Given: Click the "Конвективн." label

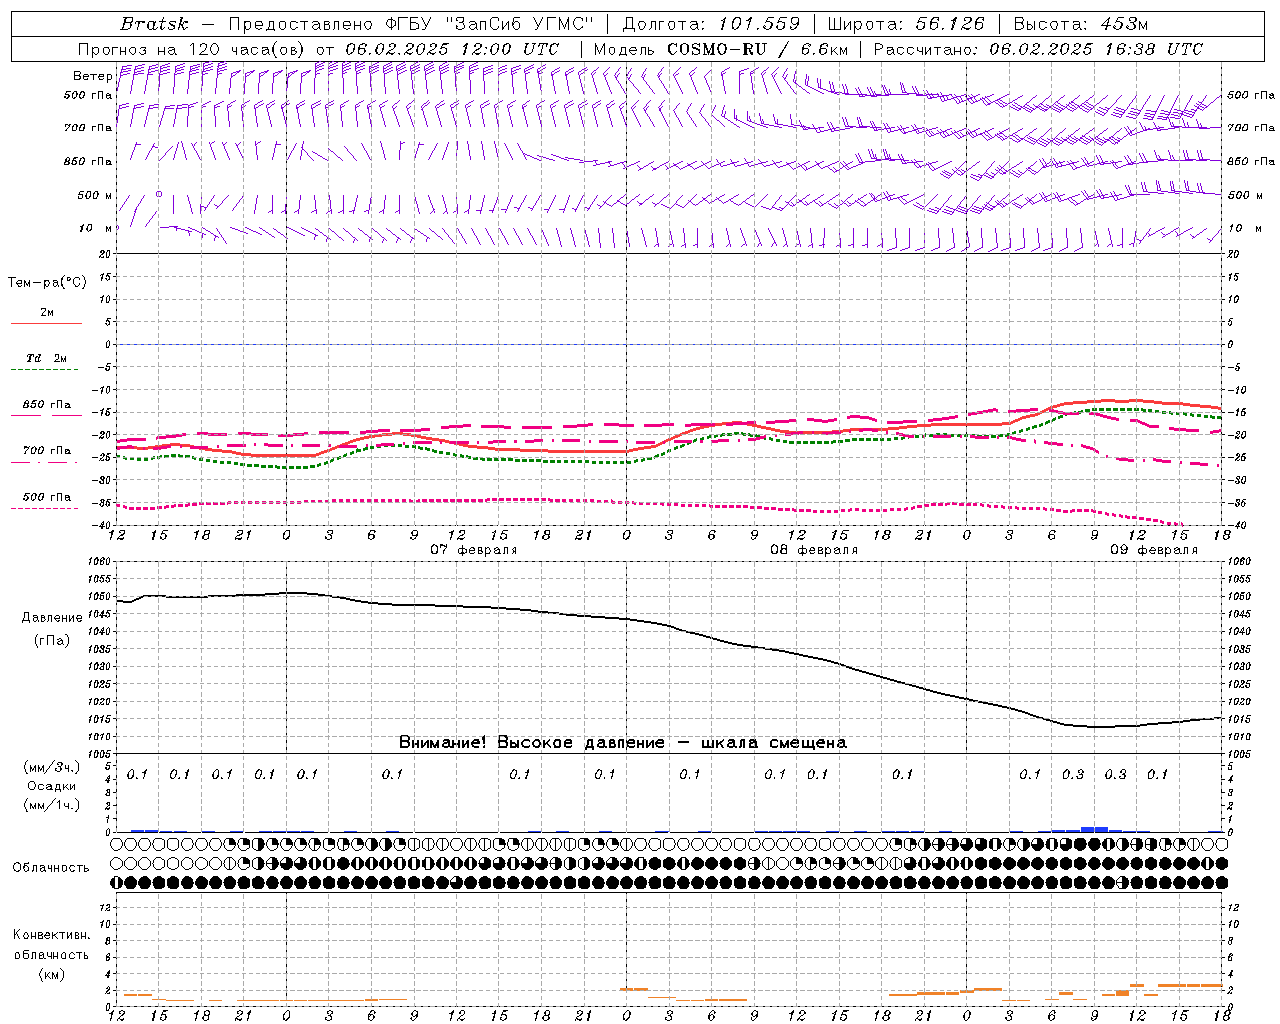Looking at the screenshot, I should pos(51,935).
